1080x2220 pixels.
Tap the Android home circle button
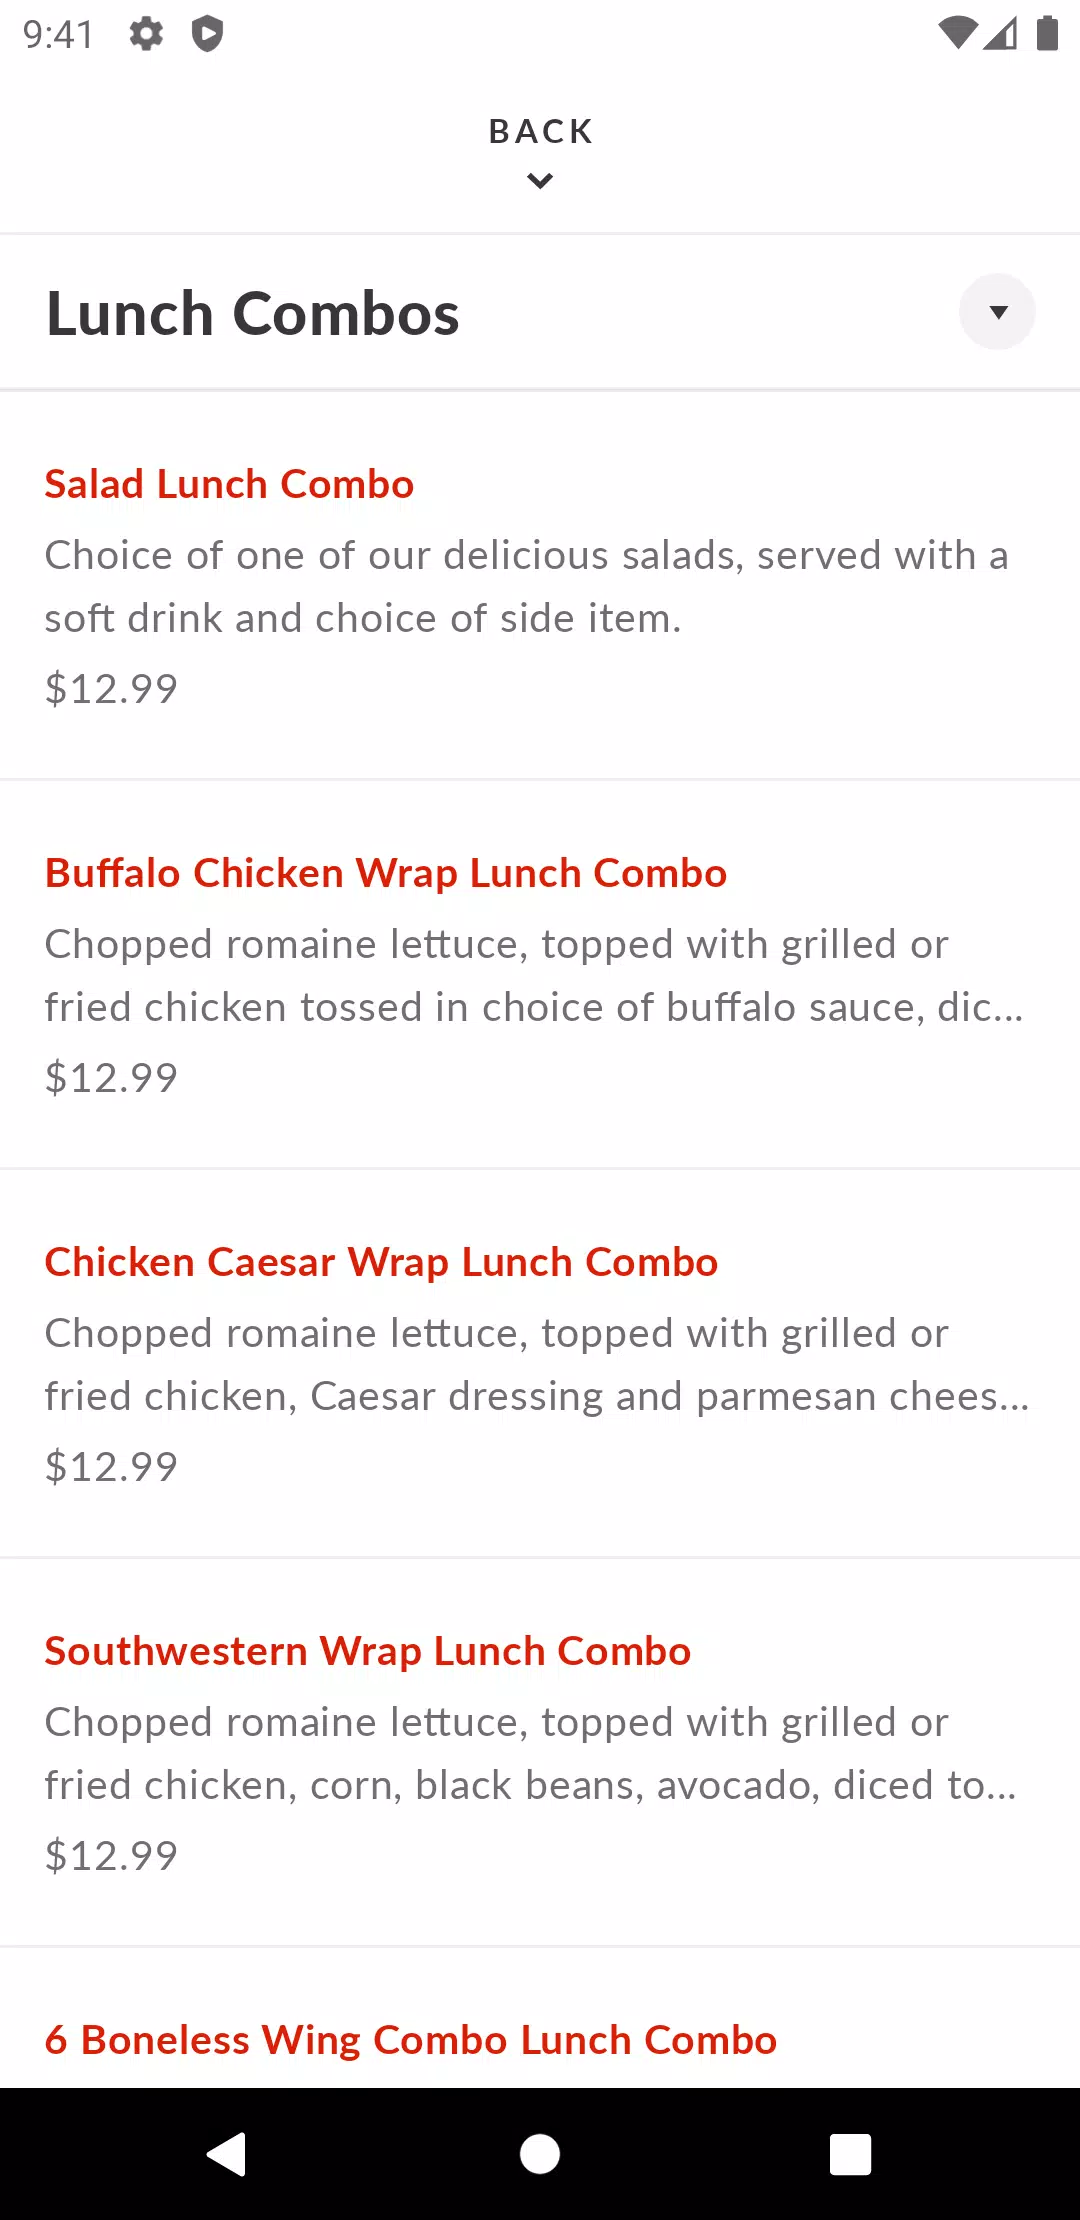pos(540,2154)
